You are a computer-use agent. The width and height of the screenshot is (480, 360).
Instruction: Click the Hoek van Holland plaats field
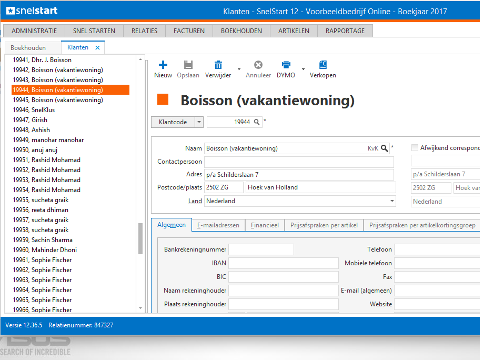pyautogui.click(x=320, y=187)
